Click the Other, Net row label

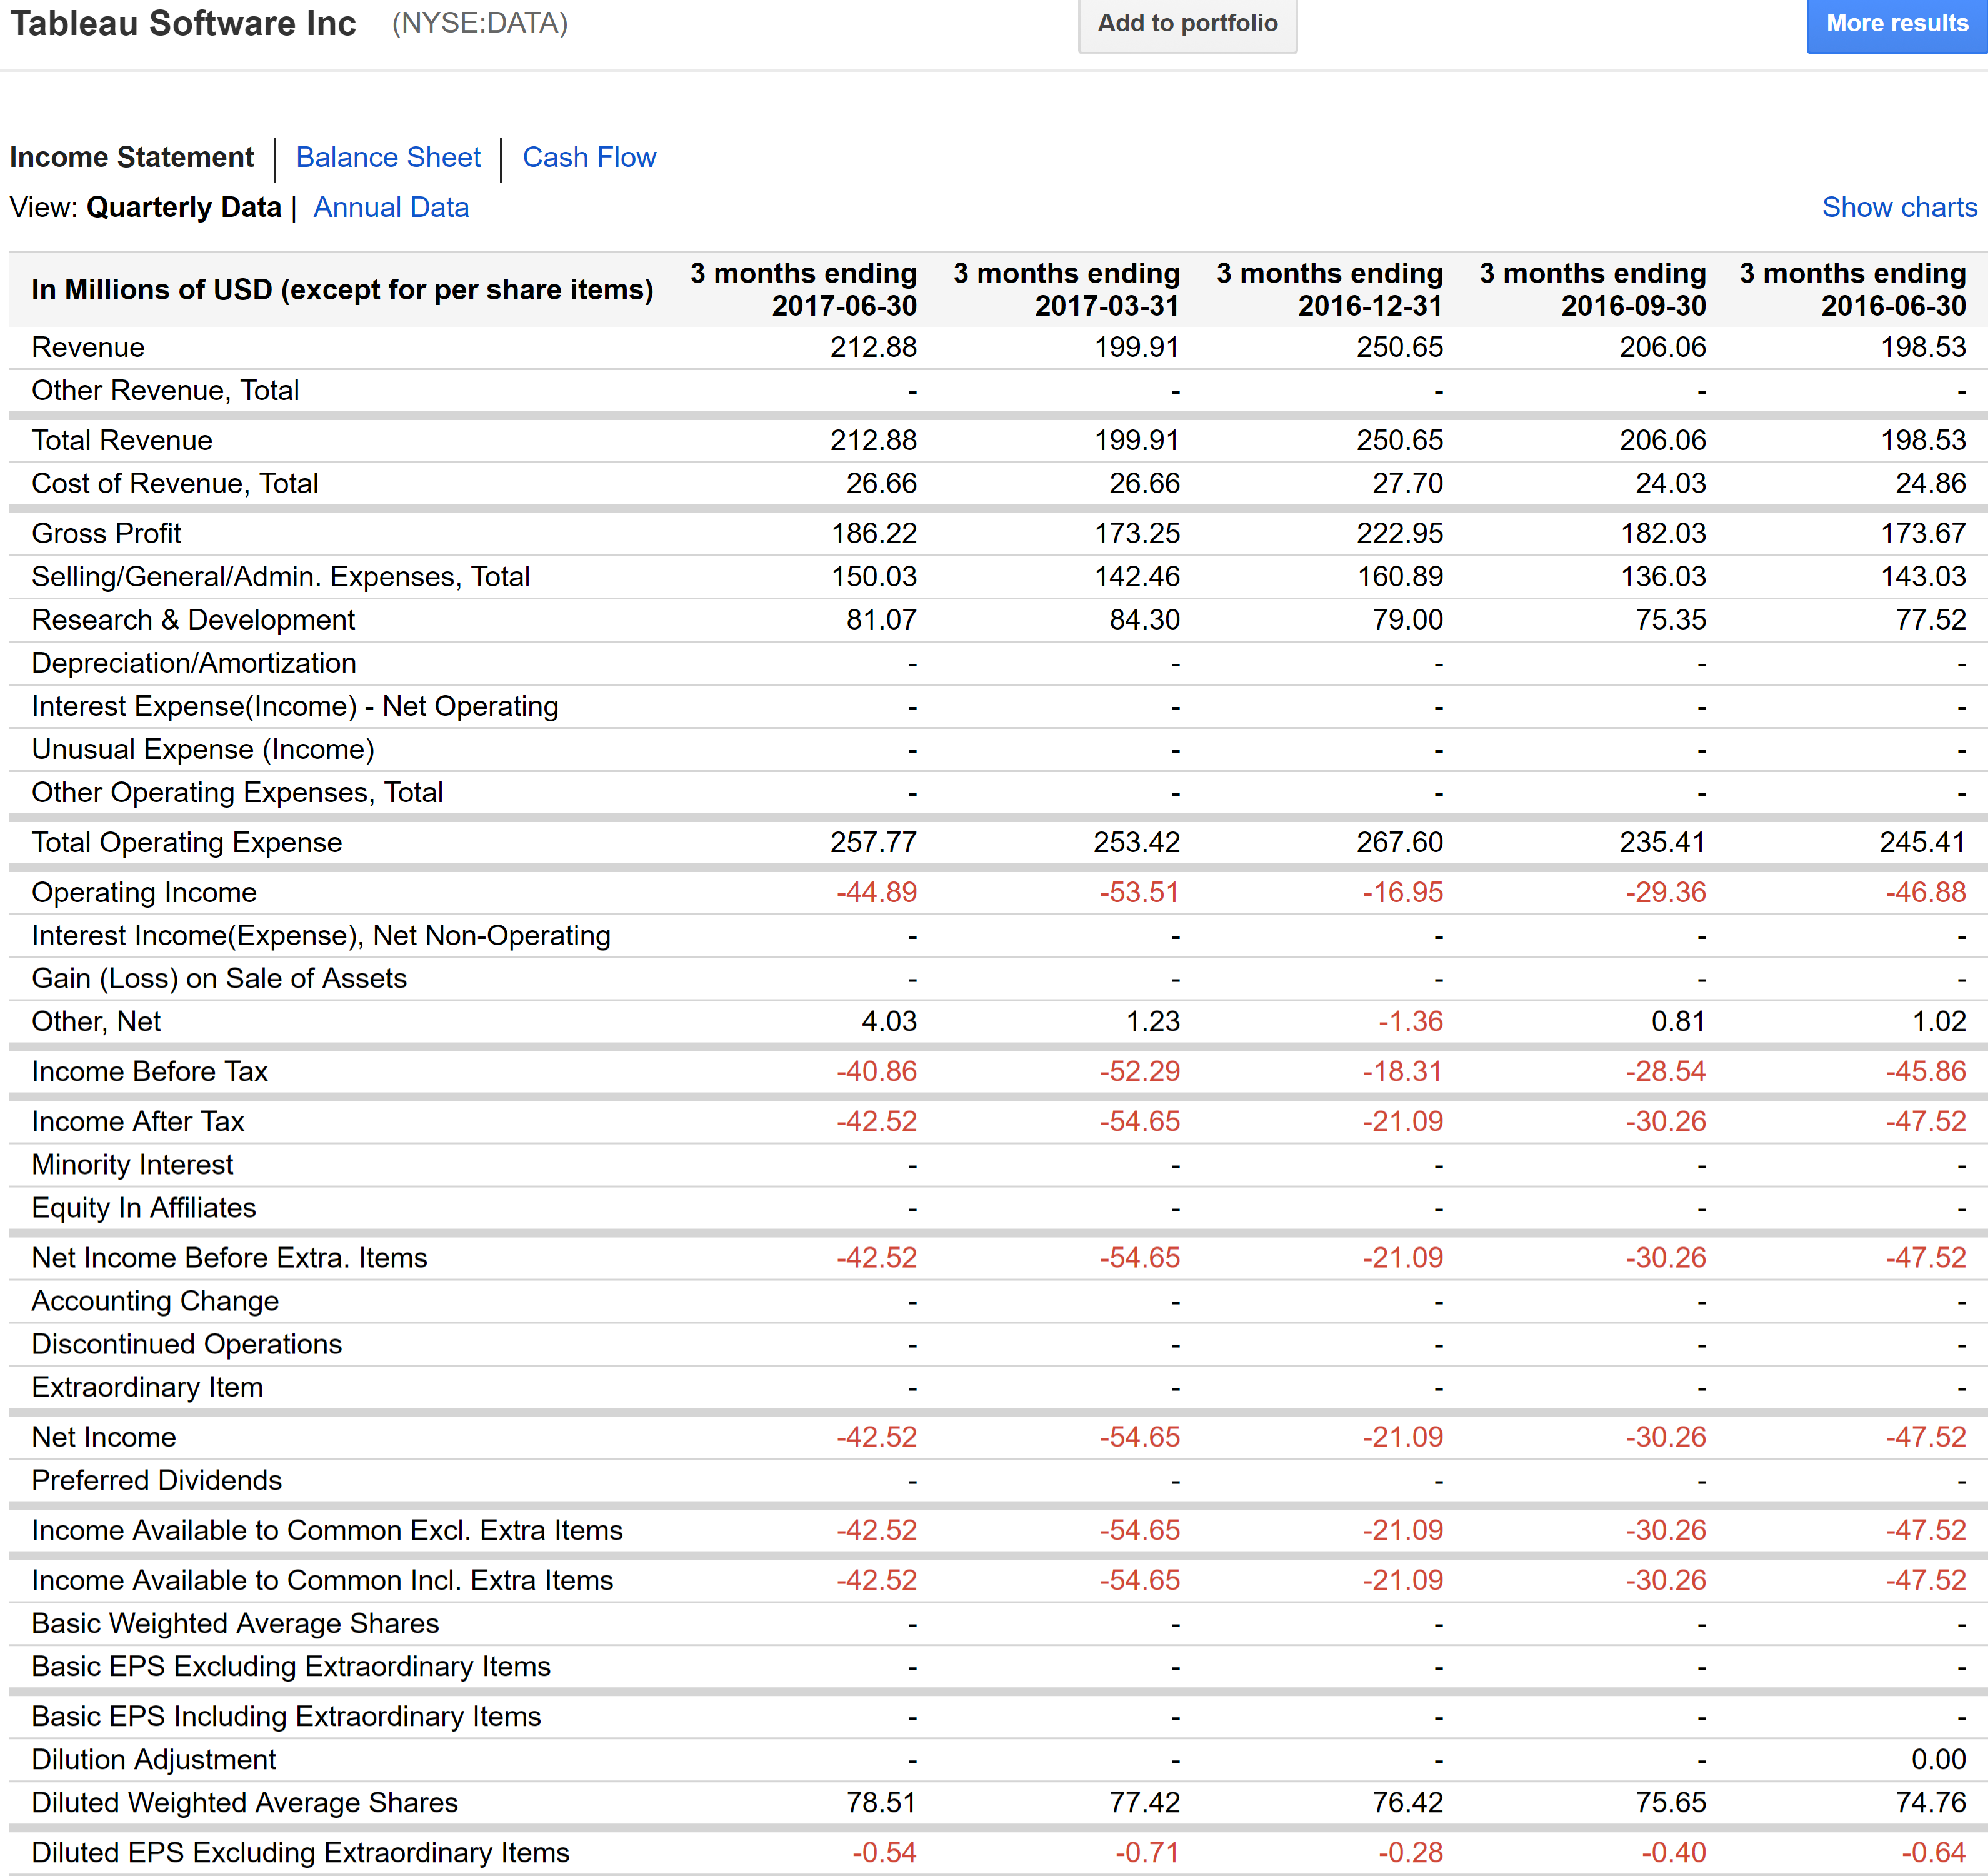point(96,1022)
